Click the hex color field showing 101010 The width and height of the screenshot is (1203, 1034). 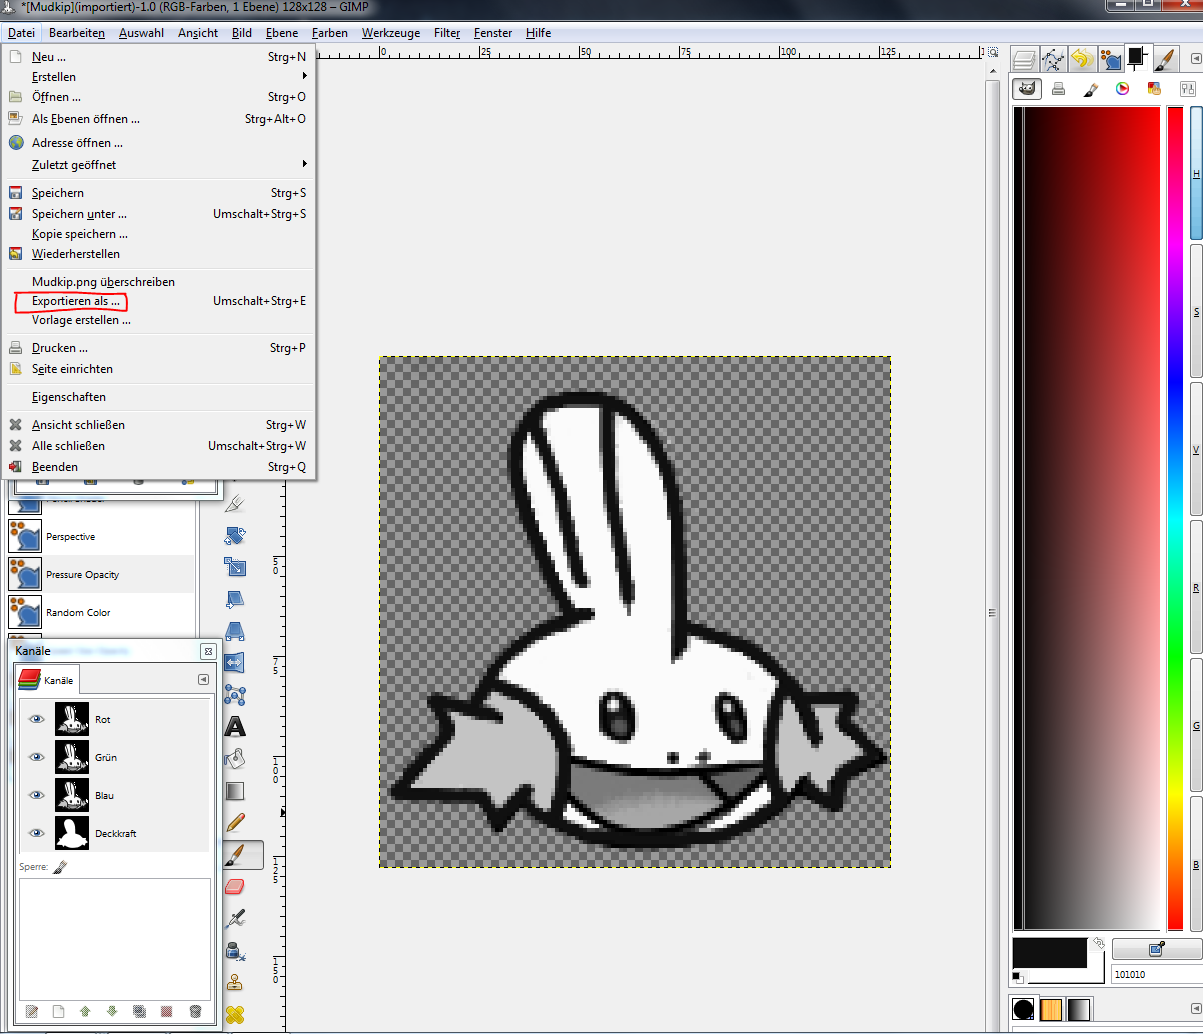click(1157, 973)
